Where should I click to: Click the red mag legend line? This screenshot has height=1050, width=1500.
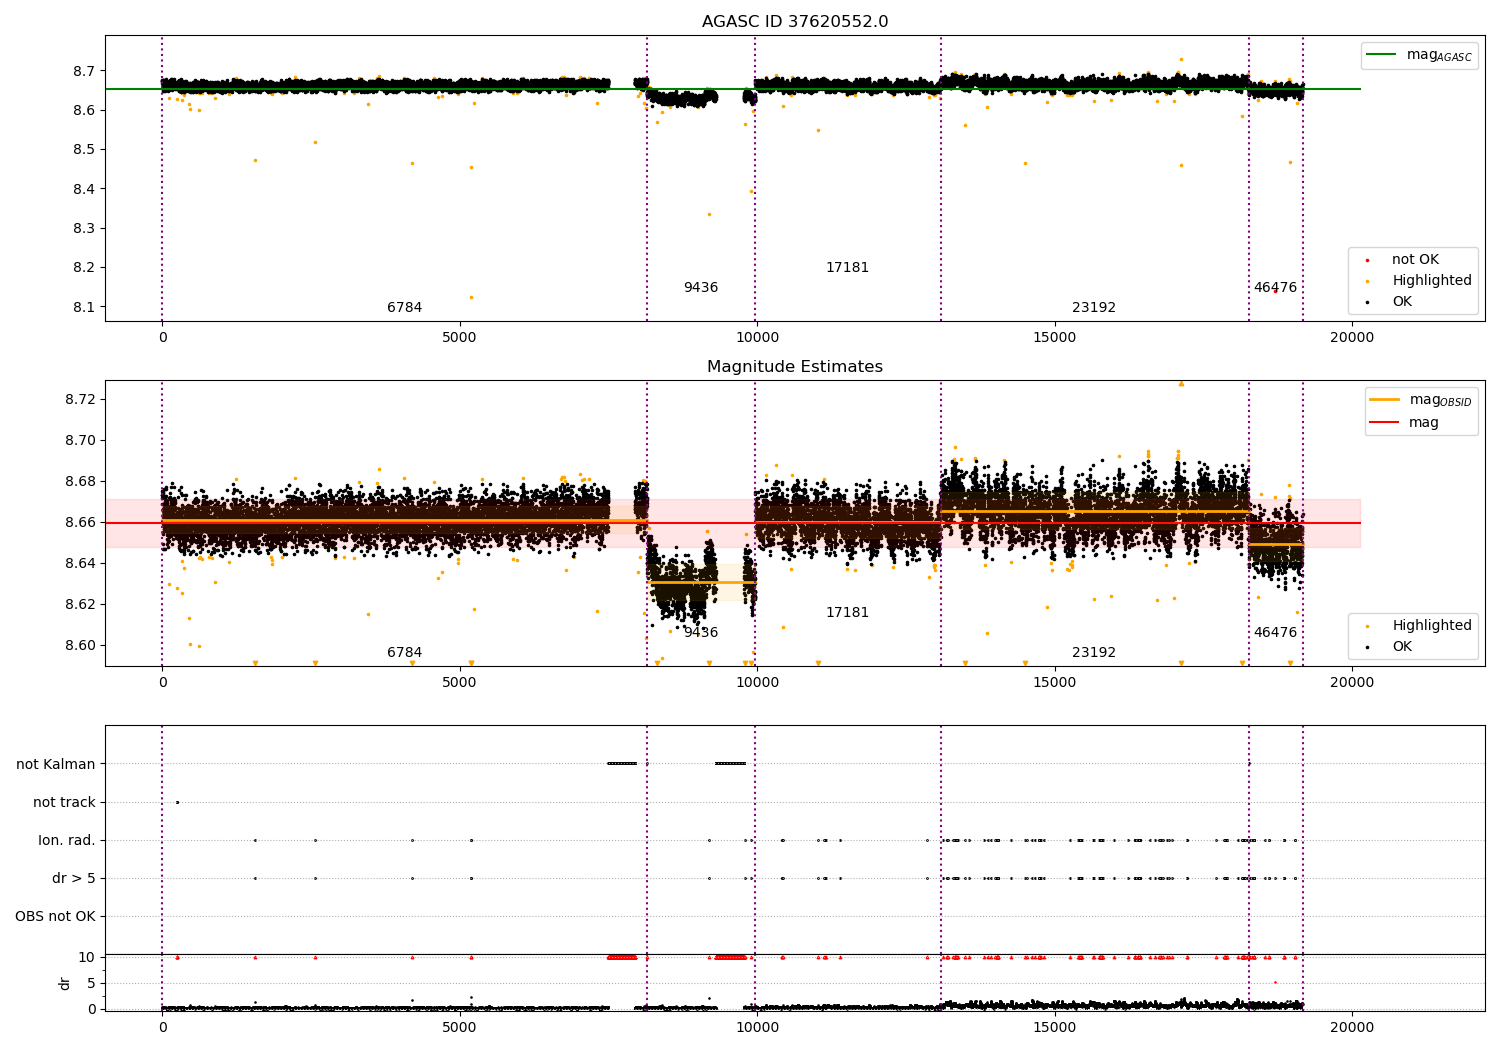click(1385, 423)
